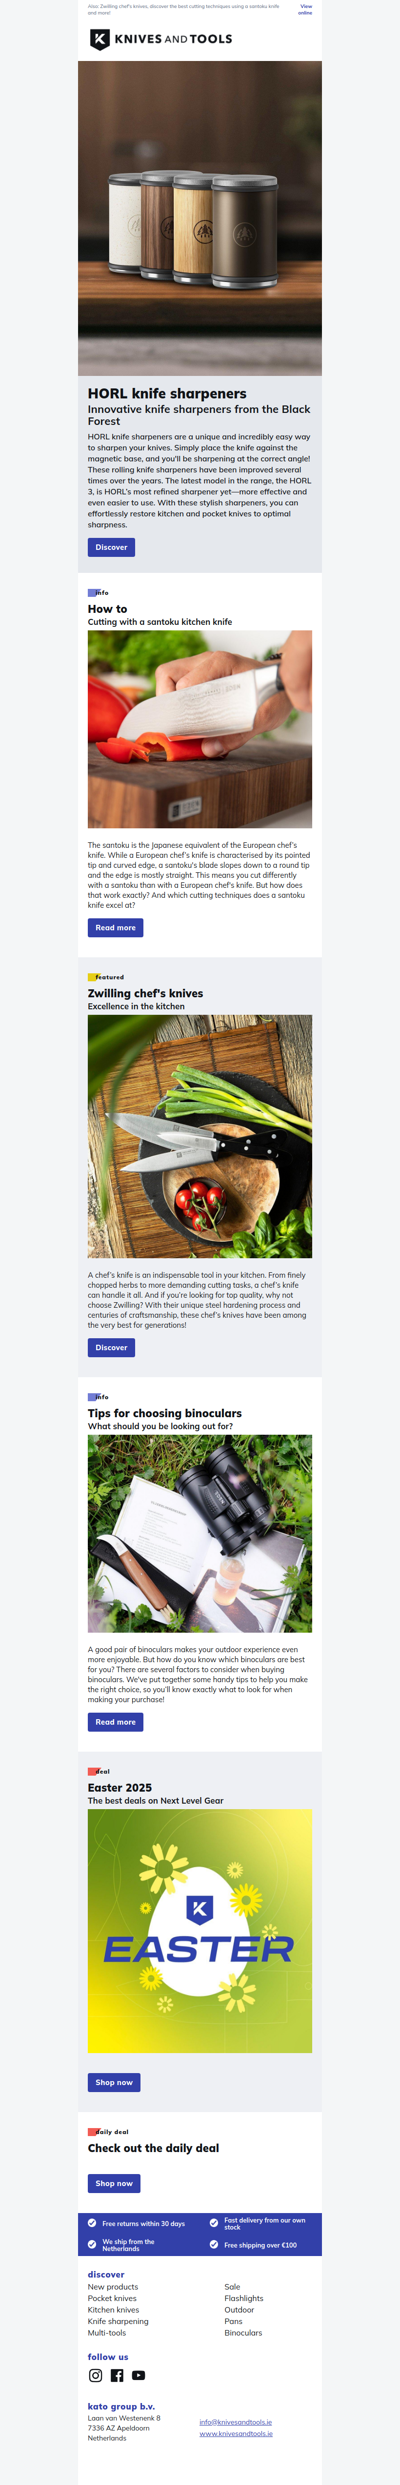Viewport: 400px width, 2485px height.
Task: Click Shop now under the daily deal
Action: tap(114, 2183)
